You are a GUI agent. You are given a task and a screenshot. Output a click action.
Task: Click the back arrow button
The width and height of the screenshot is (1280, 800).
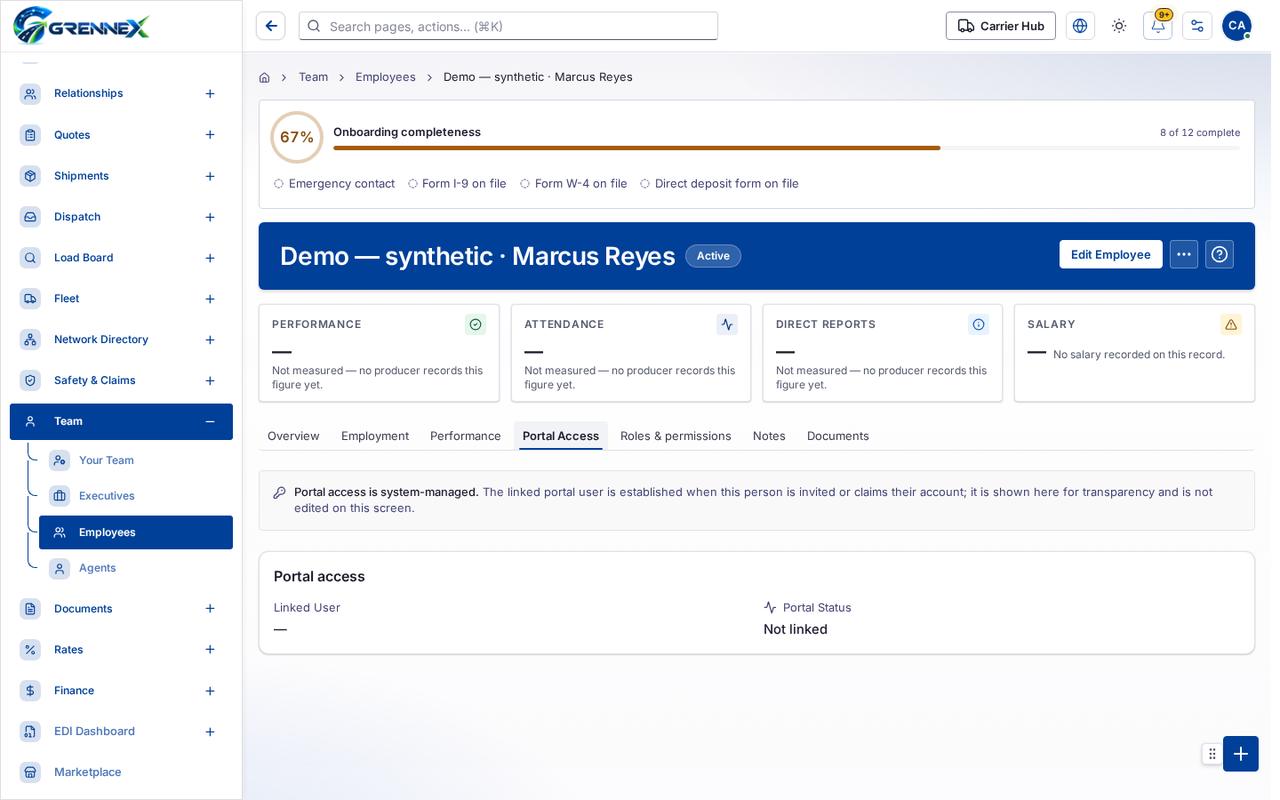click(271, 26)
